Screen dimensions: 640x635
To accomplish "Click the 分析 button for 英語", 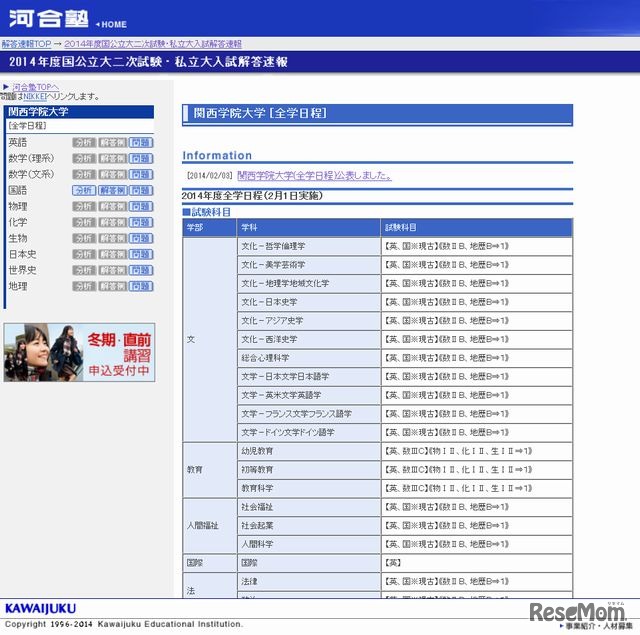I will [84, 142].
